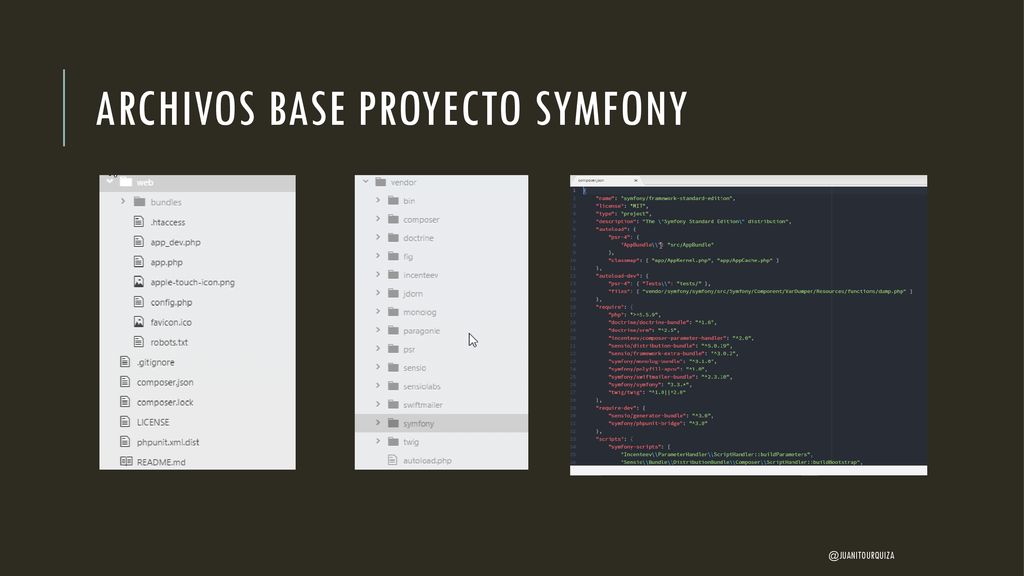This screenshot has height=576, width=1024.
Task: Open the LICENSE file
Action: (153, 423)
